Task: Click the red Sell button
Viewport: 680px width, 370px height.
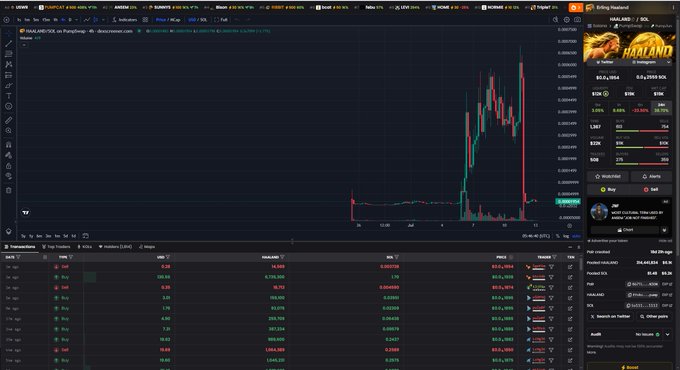Action: [x=651, y=190]
